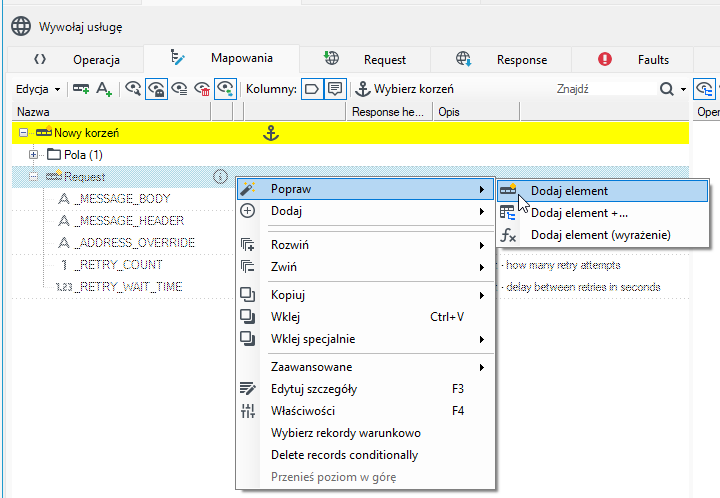Select the Pola (1) folder item
720x498 pixels.
click(75, 155)
